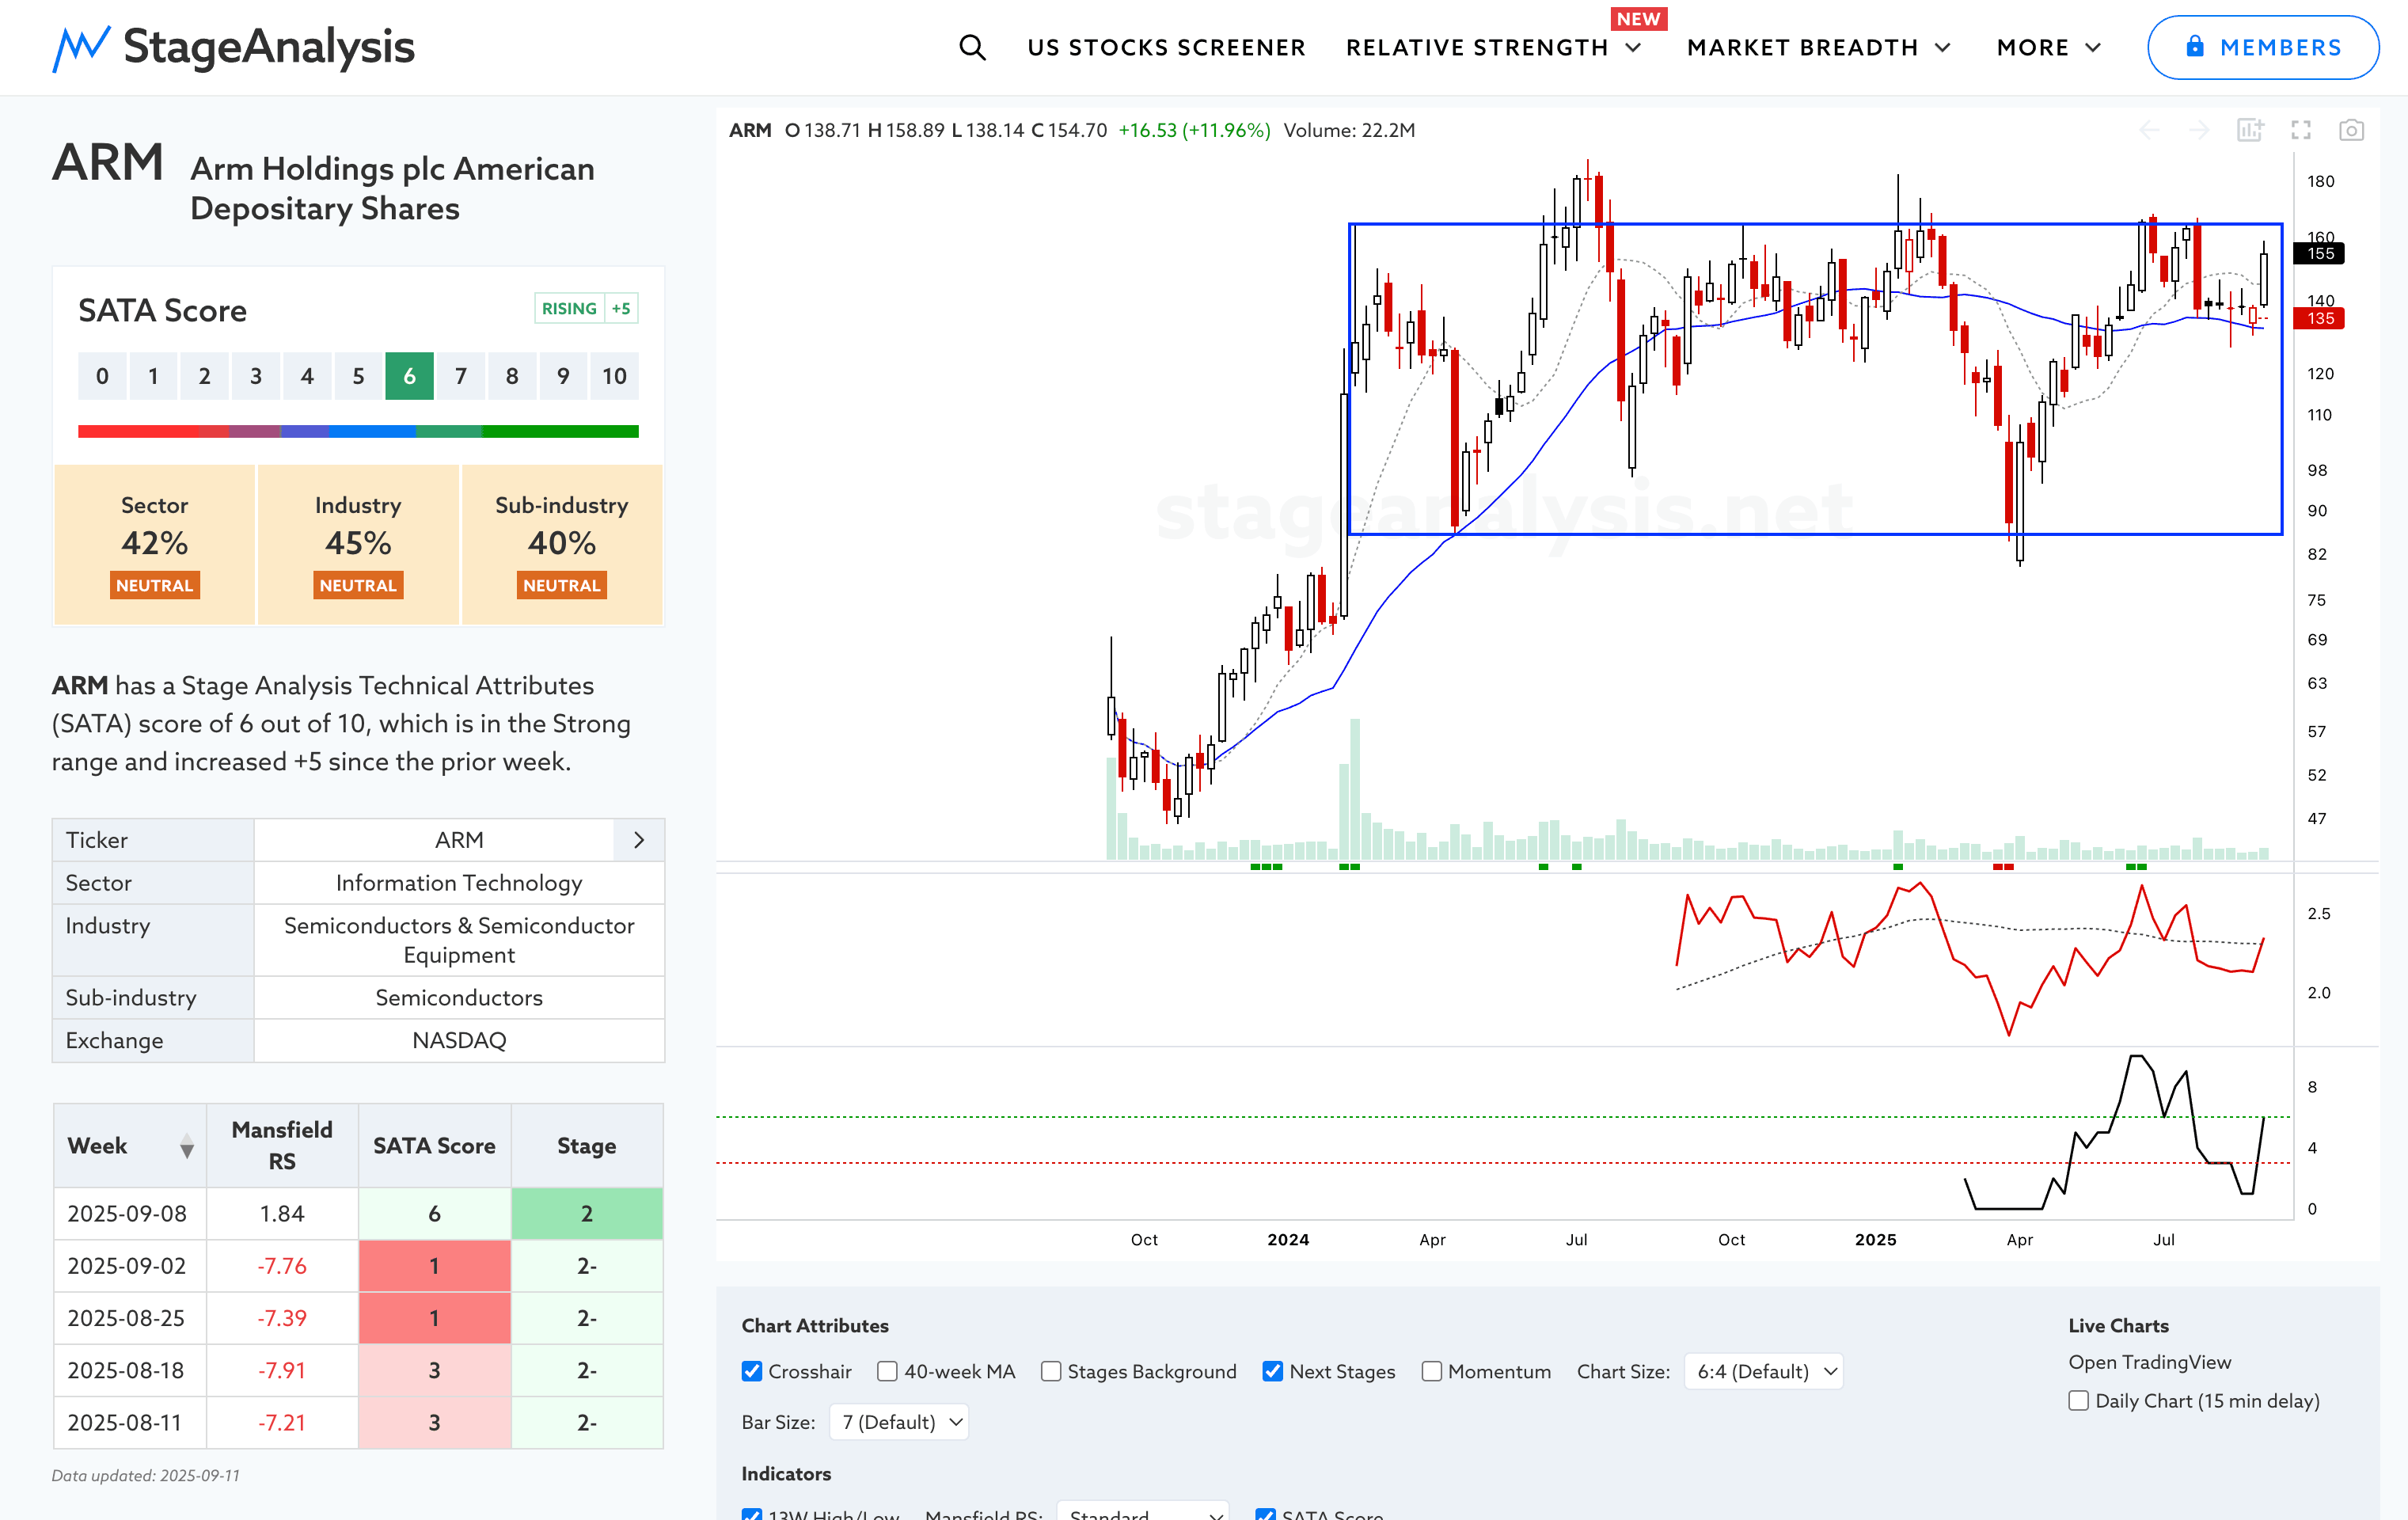Toggle the Crosshair checkbox
This screenshot has width=2408, height=1520.
(752, 1371)
